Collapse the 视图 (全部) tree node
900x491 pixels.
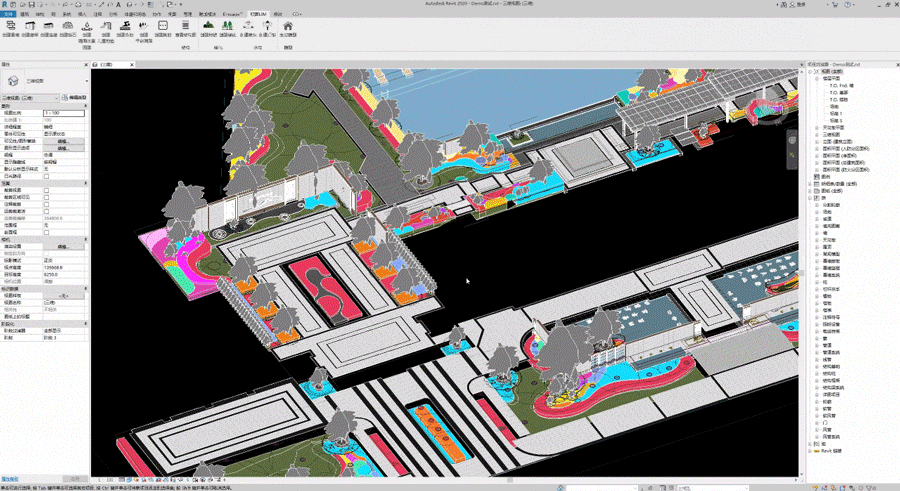point(810,72)
